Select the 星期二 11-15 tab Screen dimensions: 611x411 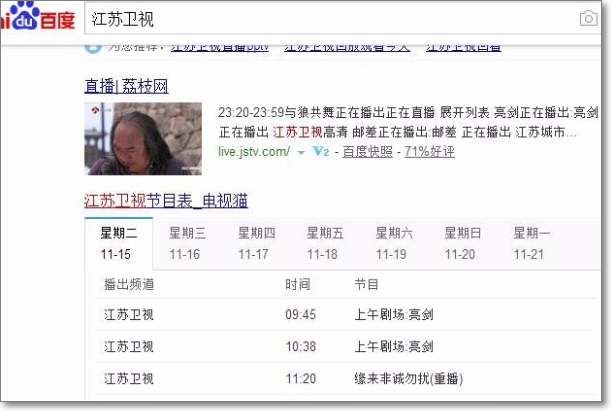coord(119,243)
